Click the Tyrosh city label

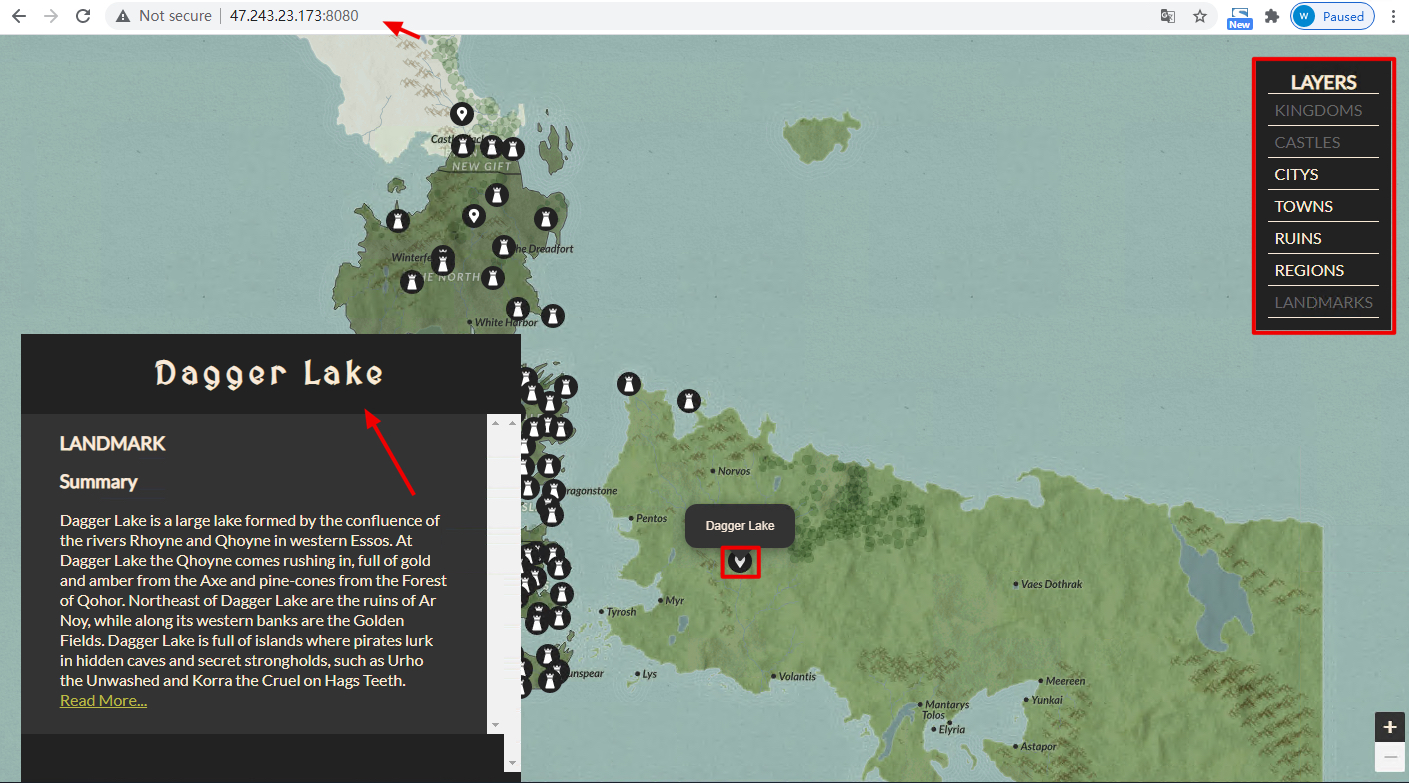point(621,612)
